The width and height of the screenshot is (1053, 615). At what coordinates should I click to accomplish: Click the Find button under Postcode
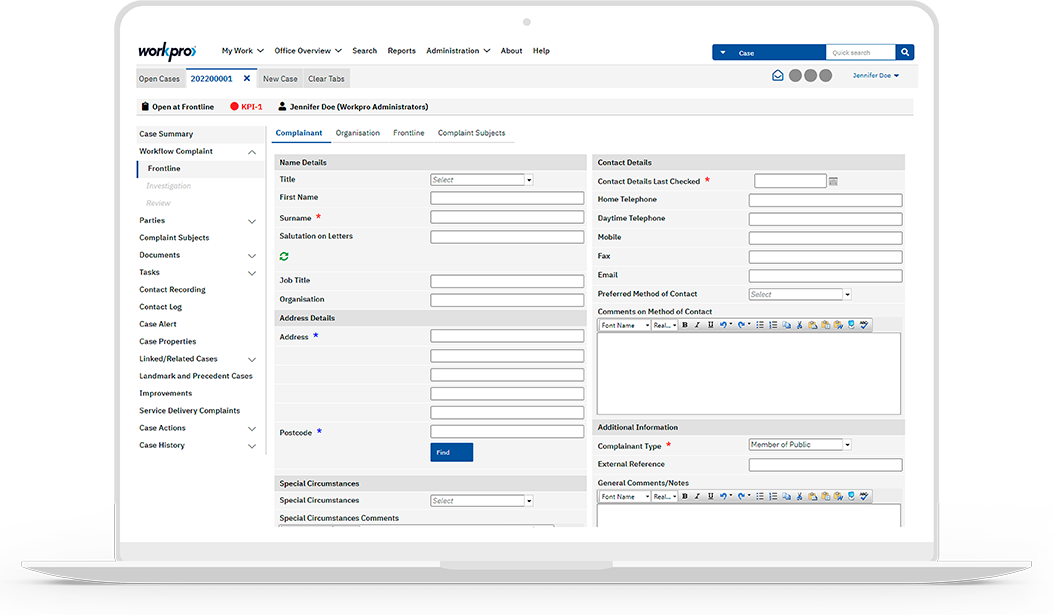point(451,451)
